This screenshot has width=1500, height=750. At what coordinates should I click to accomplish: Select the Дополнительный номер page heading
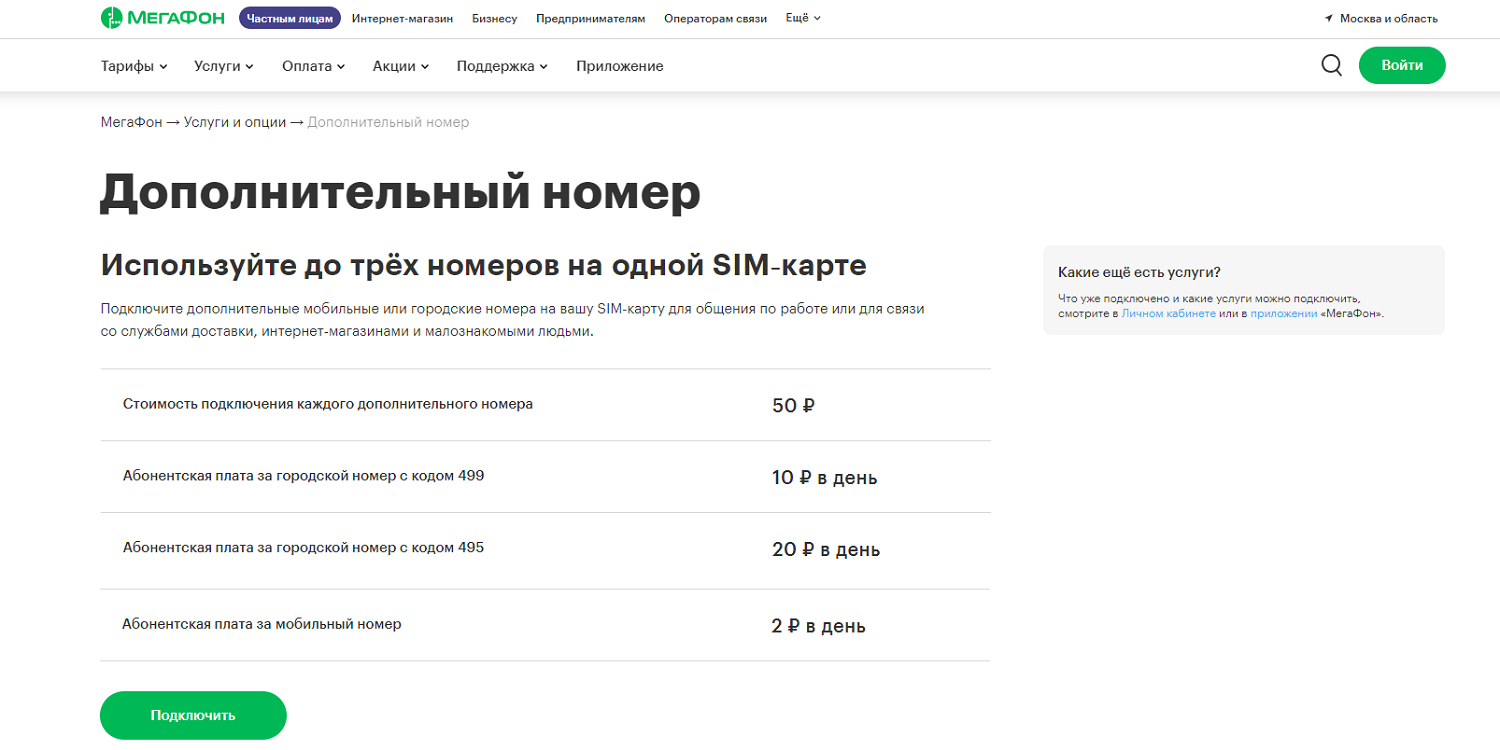click(x=400, y=193)
